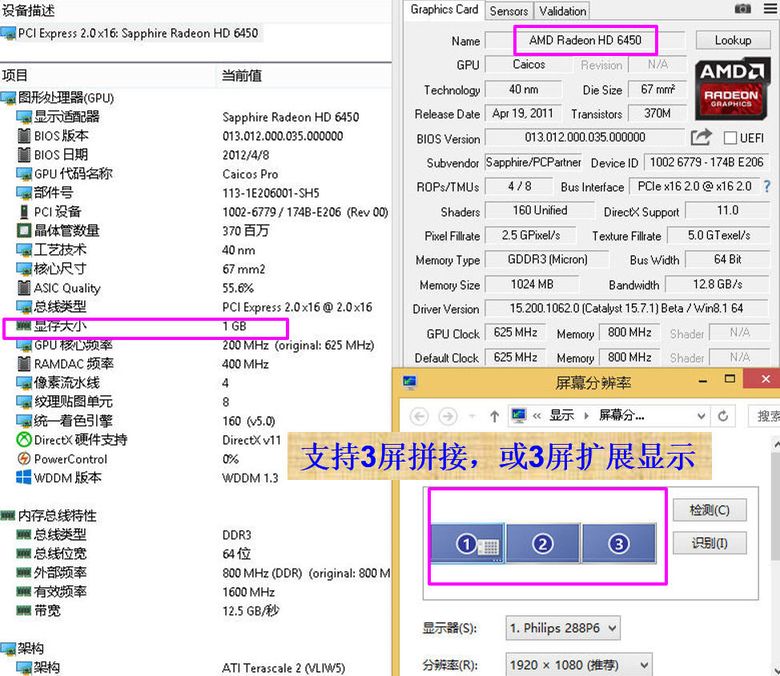Viewport: 780px width, 676px height.
Task: Click the 检测(C) detect button
Action: pos(709,510)
